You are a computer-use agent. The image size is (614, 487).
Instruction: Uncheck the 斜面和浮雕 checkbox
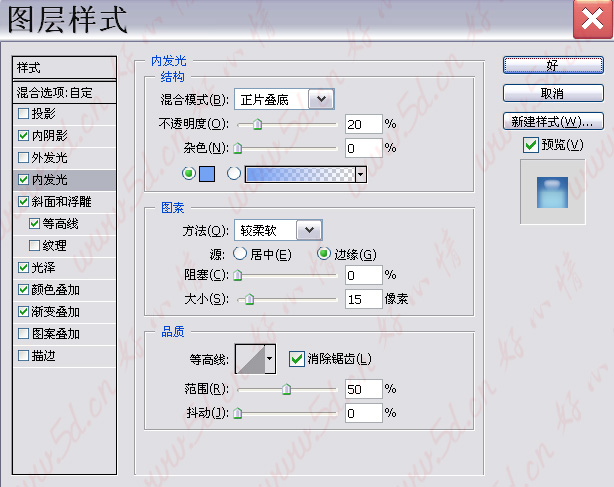(x=23, y=202)
